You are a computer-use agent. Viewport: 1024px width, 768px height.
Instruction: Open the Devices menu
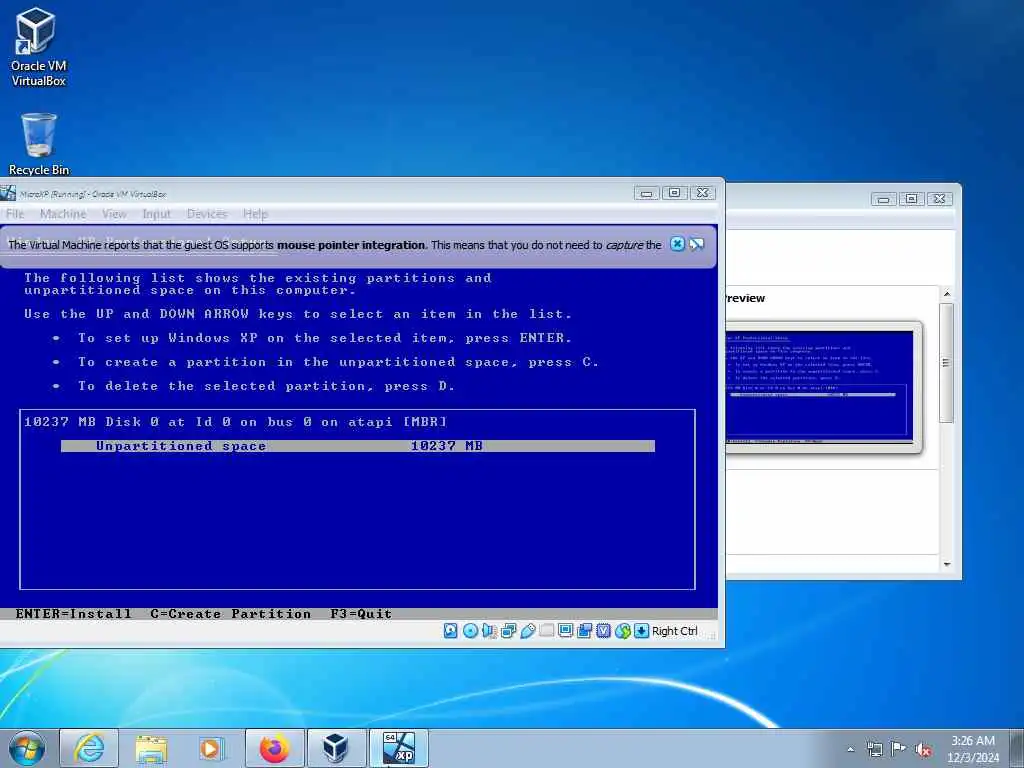(207, 214)
